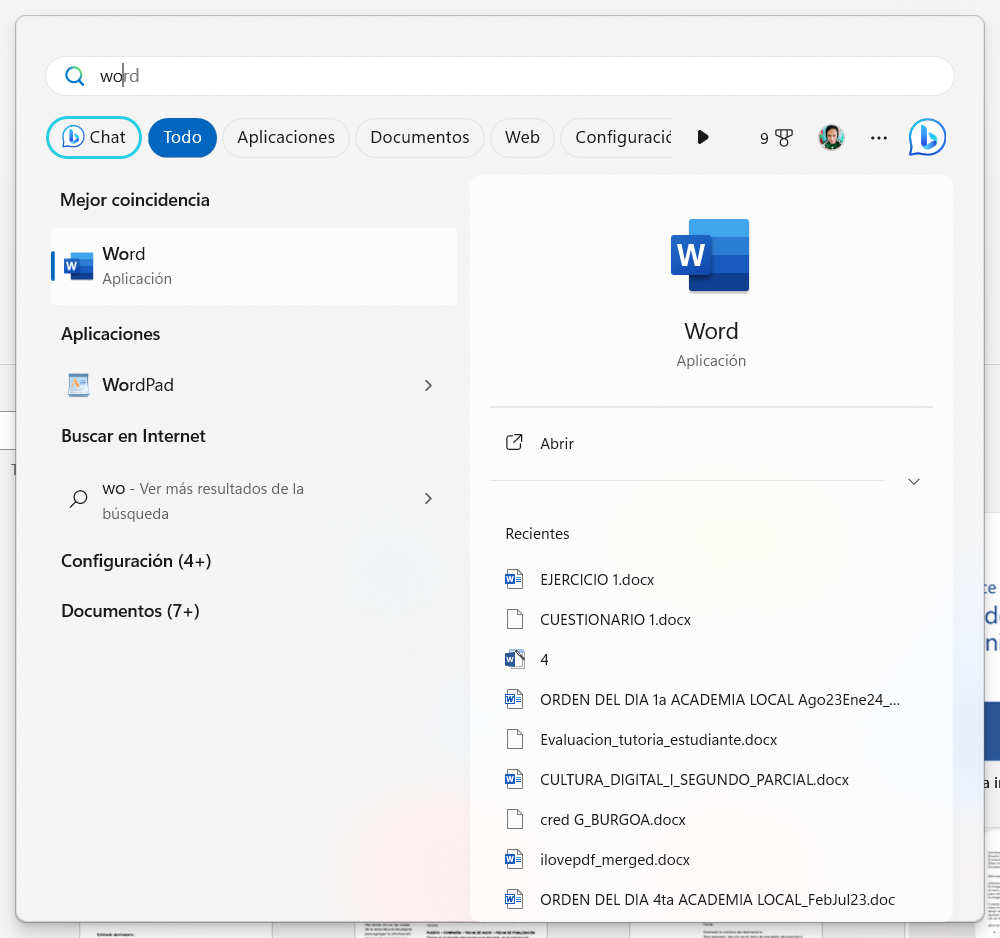Viewport: 1000px width, 938px height.
Task: Click the overflow arrow after Configuración filter
Action: tap(703, 137)
